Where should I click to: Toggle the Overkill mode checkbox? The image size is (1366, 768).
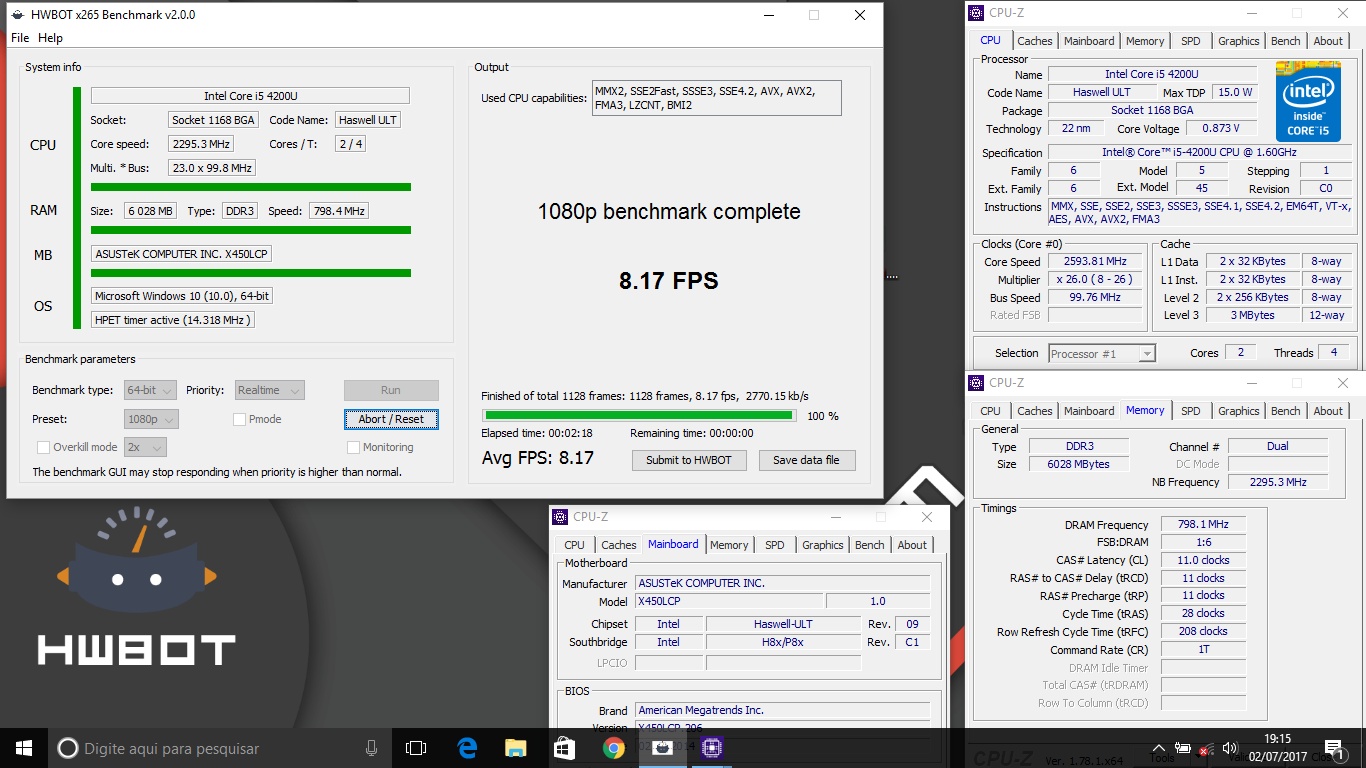[x=43, y=447]
